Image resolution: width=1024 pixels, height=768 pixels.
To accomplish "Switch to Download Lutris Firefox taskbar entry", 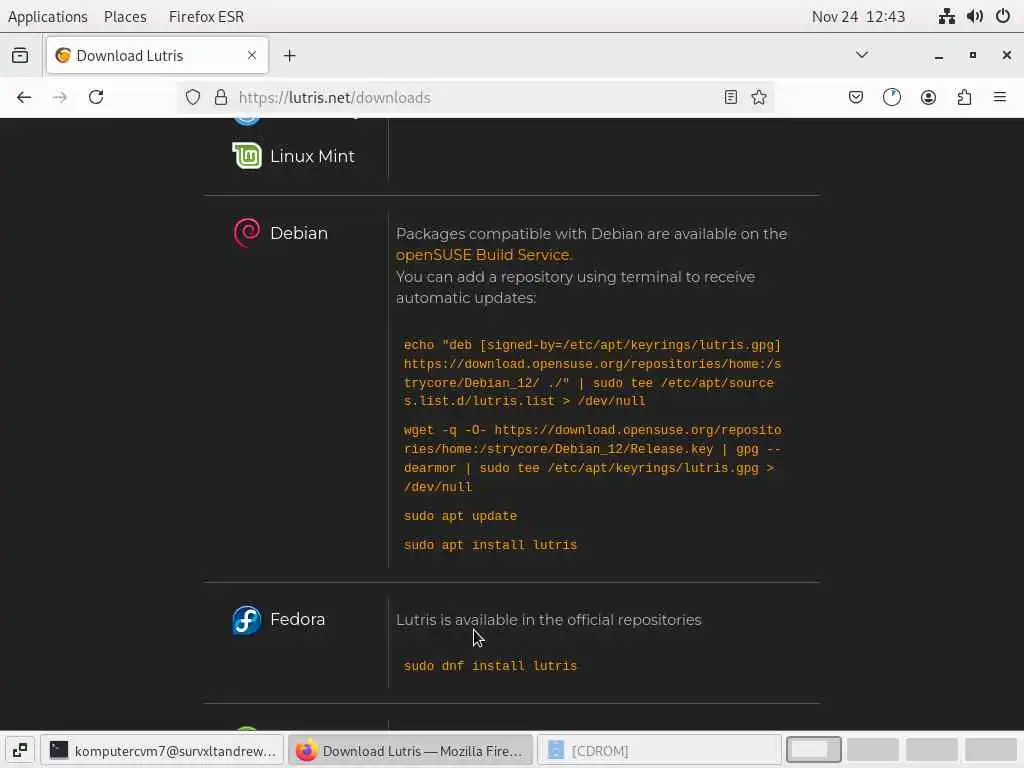I will pos(411,750).
